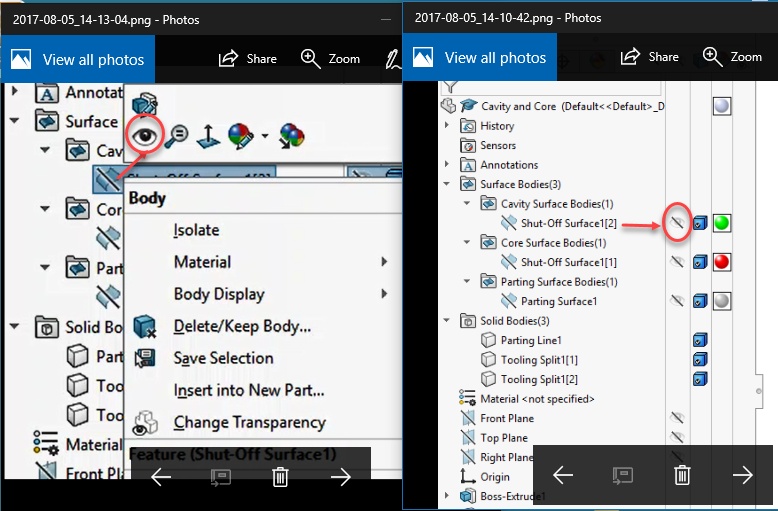Image resolution: width=778 pixels, height=511 pixels.
Task: Select Tooling Split1[2] solid body
Action: tap(539, 380)
